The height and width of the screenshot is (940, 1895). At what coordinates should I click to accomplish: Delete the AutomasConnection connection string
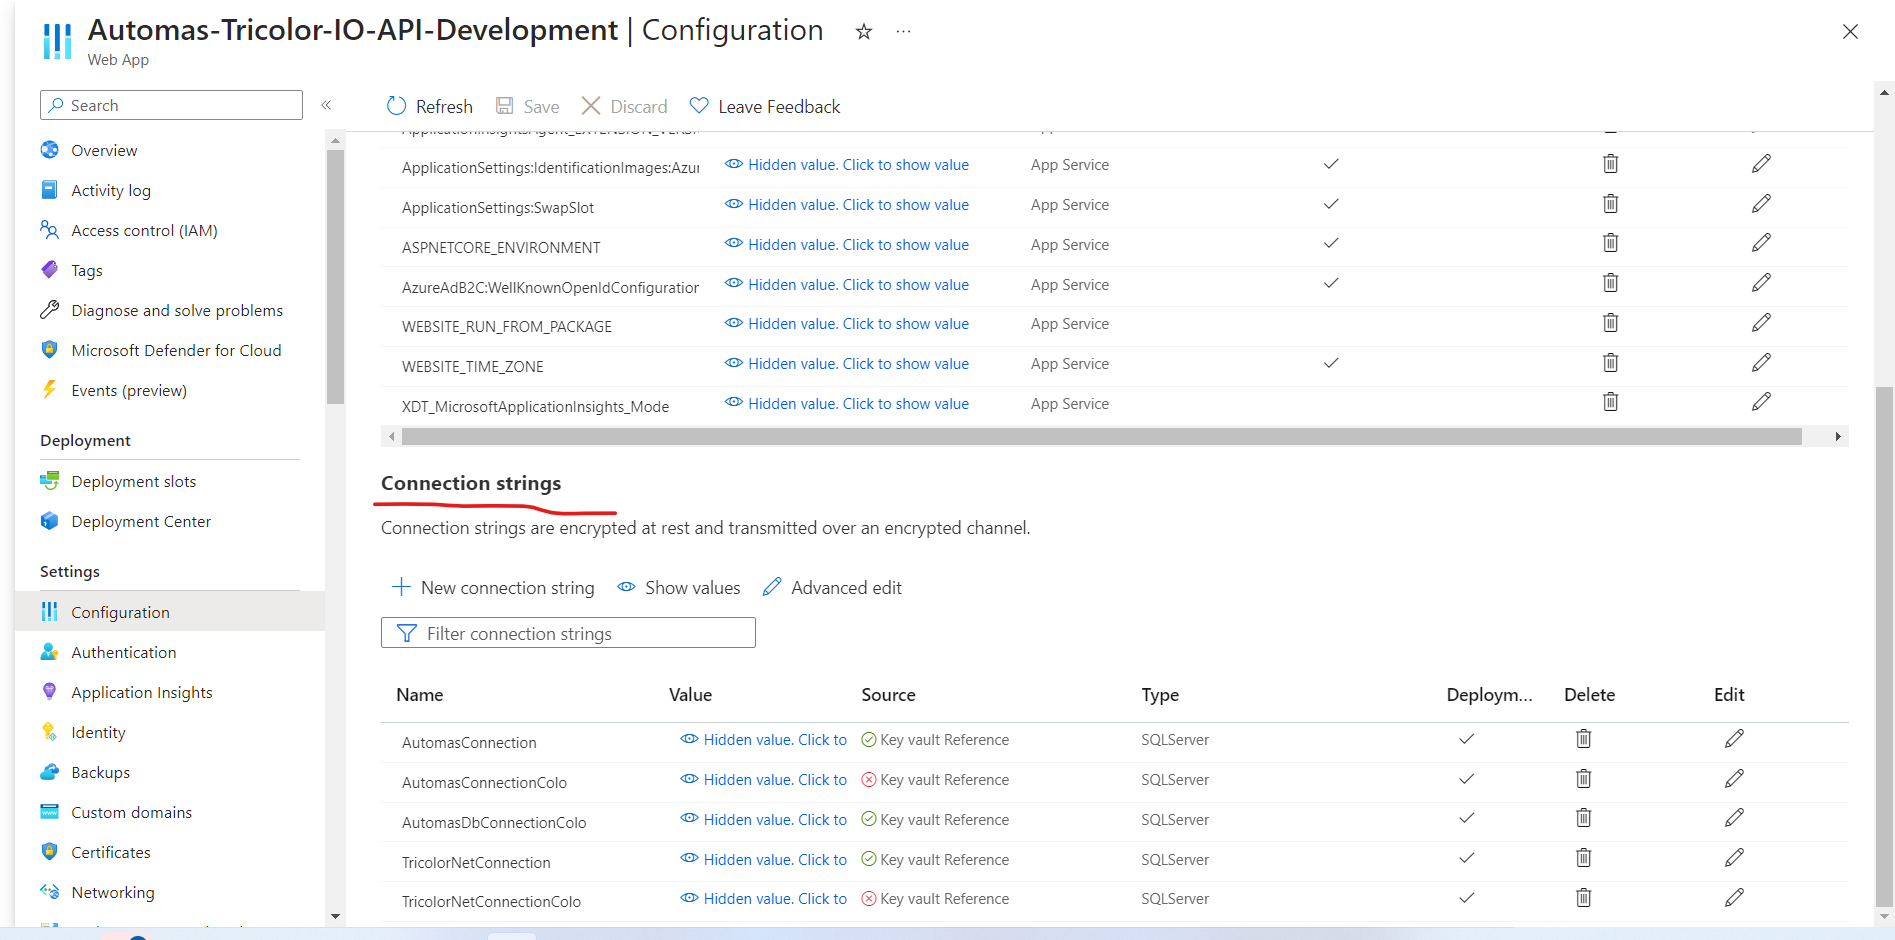1583,738
